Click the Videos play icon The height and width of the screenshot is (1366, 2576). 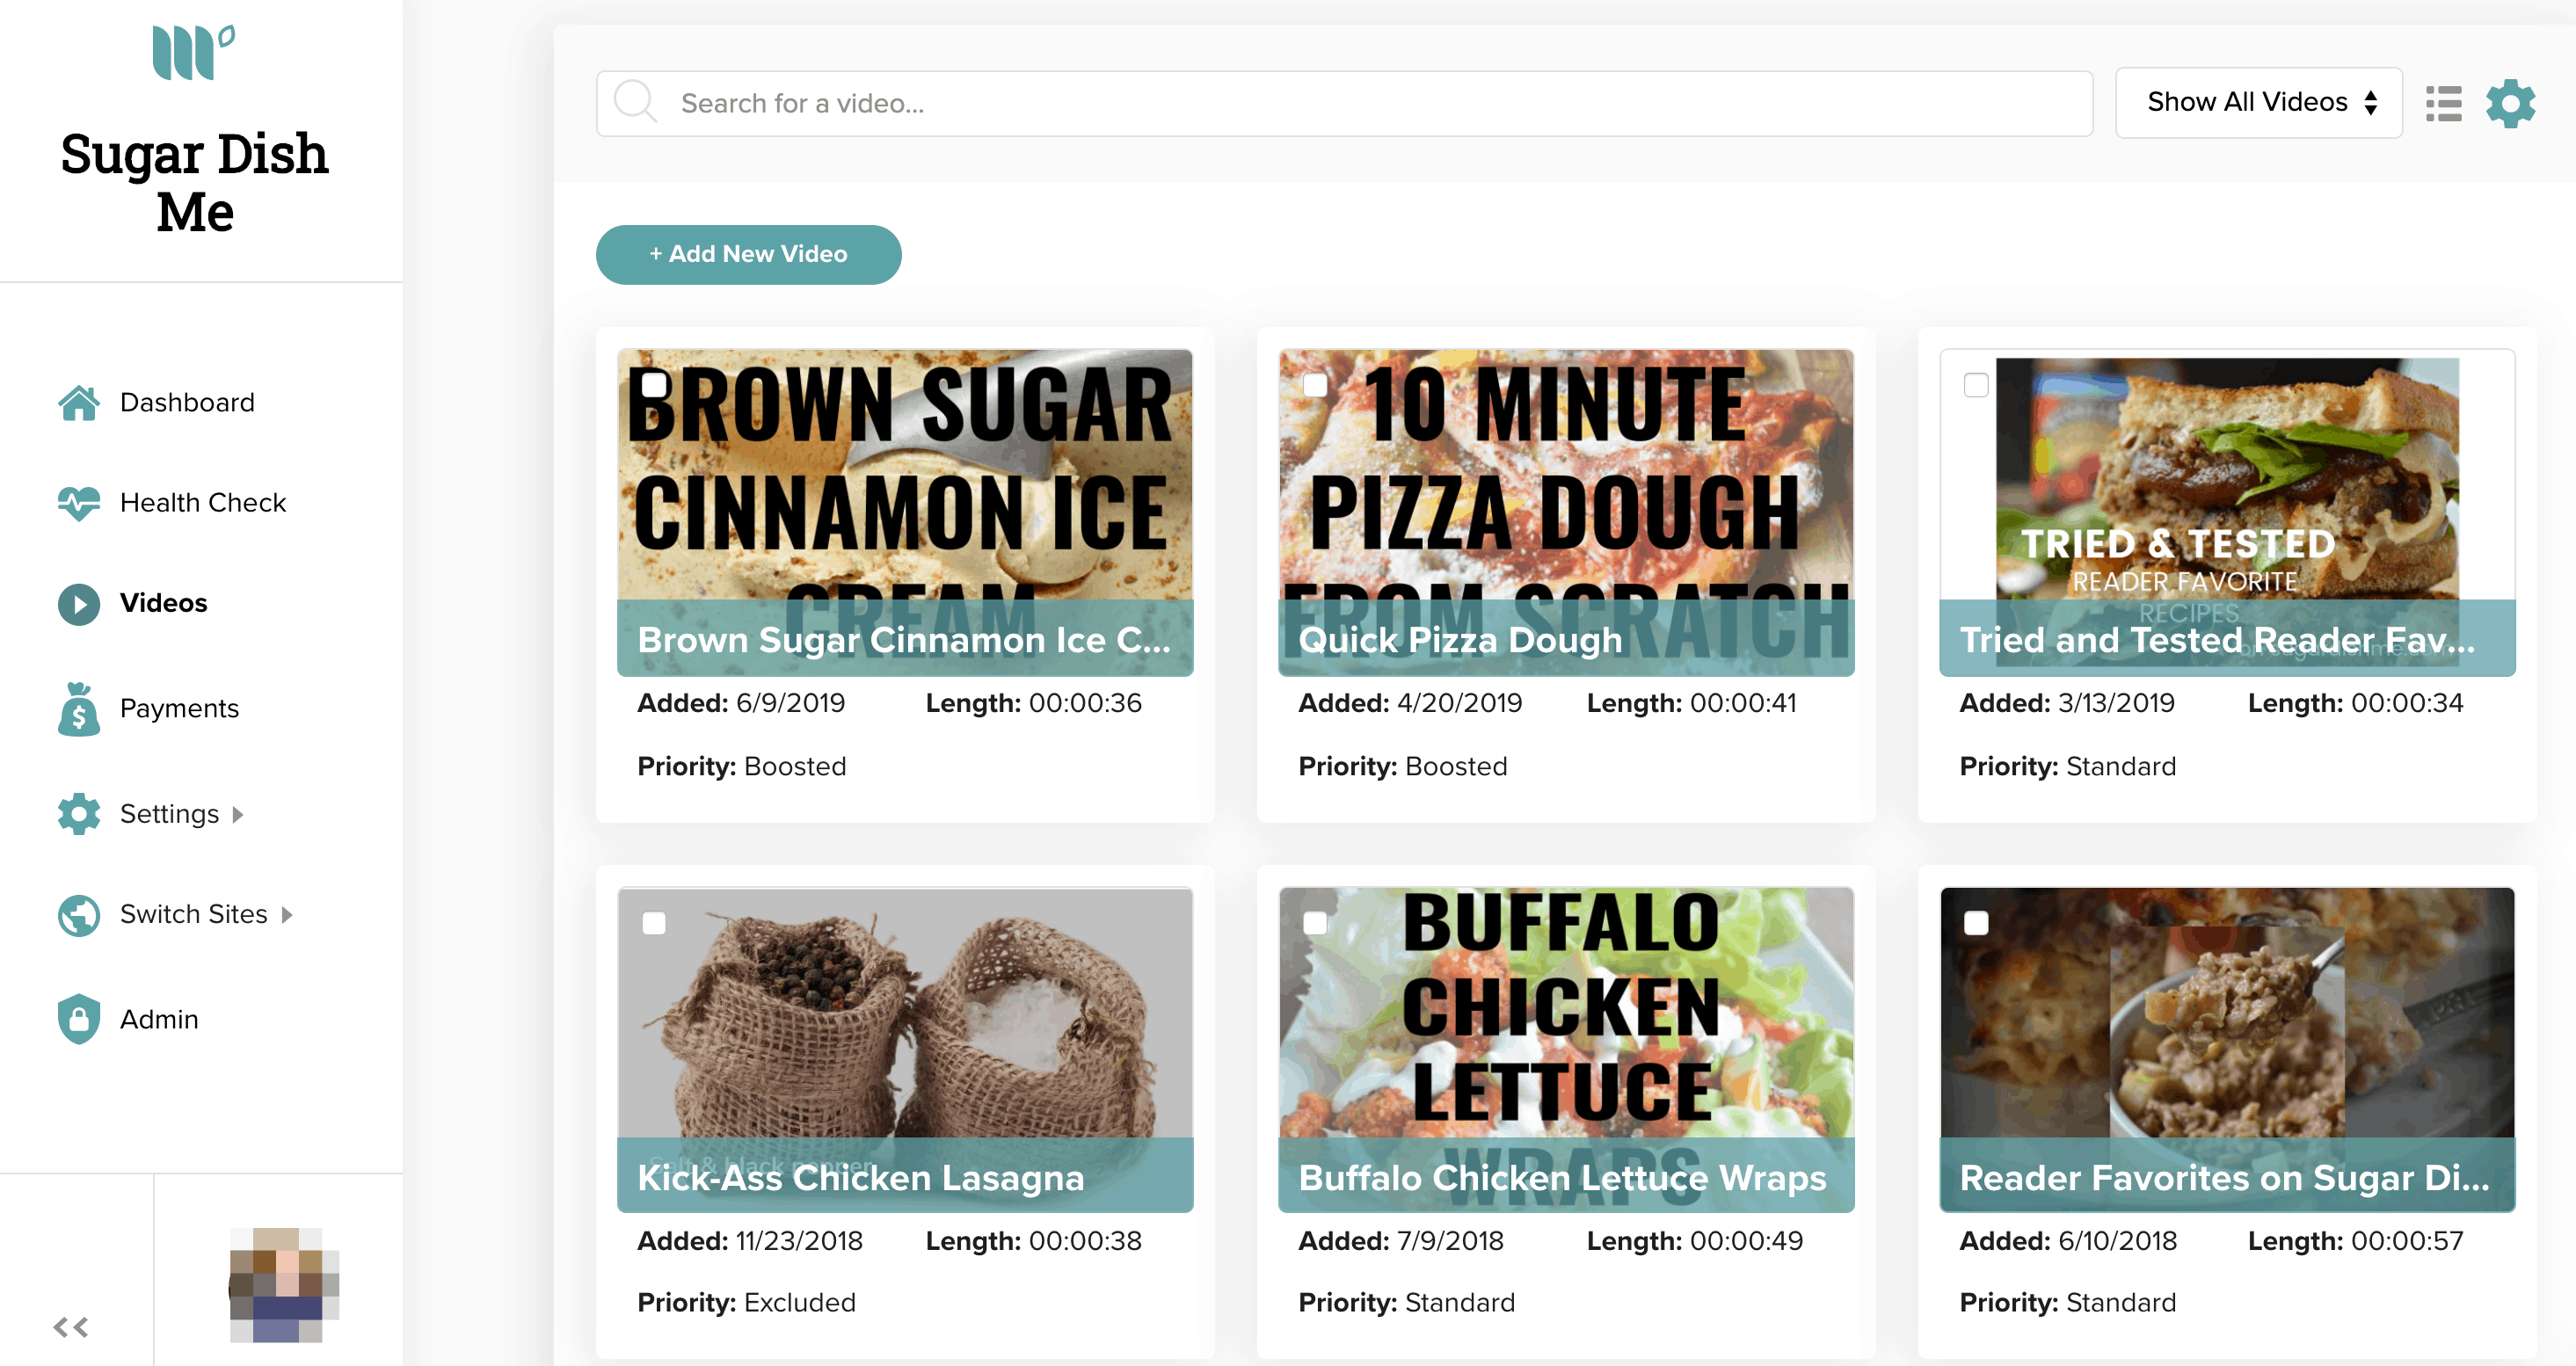[78, 604]
